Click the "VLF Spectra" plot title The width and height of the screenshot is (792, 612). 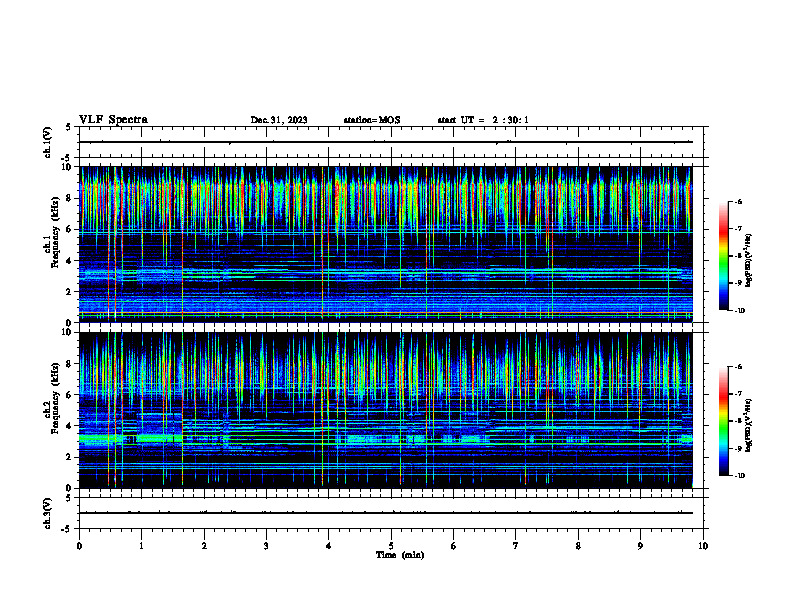[x=113, y=120]
